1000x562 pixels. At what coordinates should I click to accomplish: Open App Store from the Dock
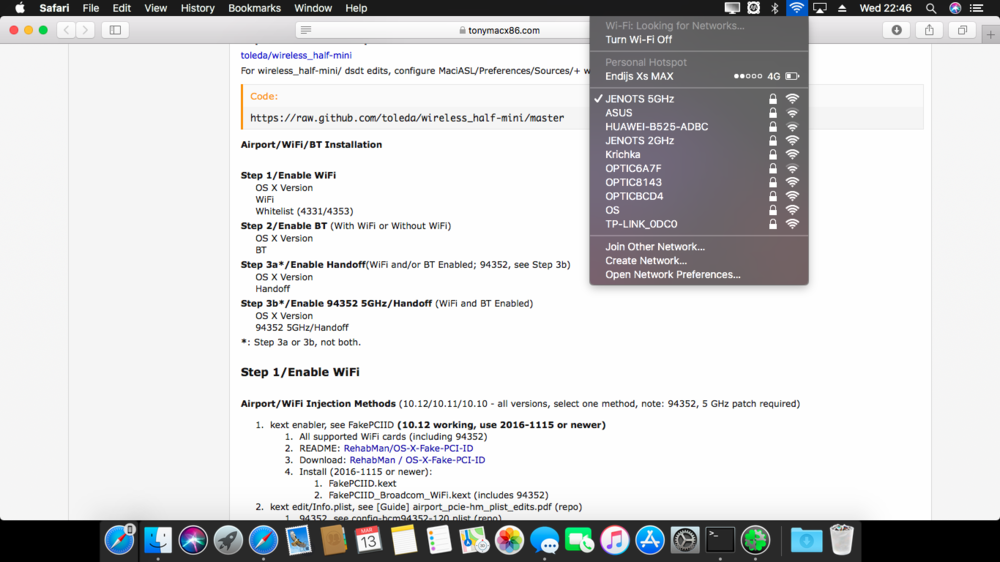coord(650,540)
